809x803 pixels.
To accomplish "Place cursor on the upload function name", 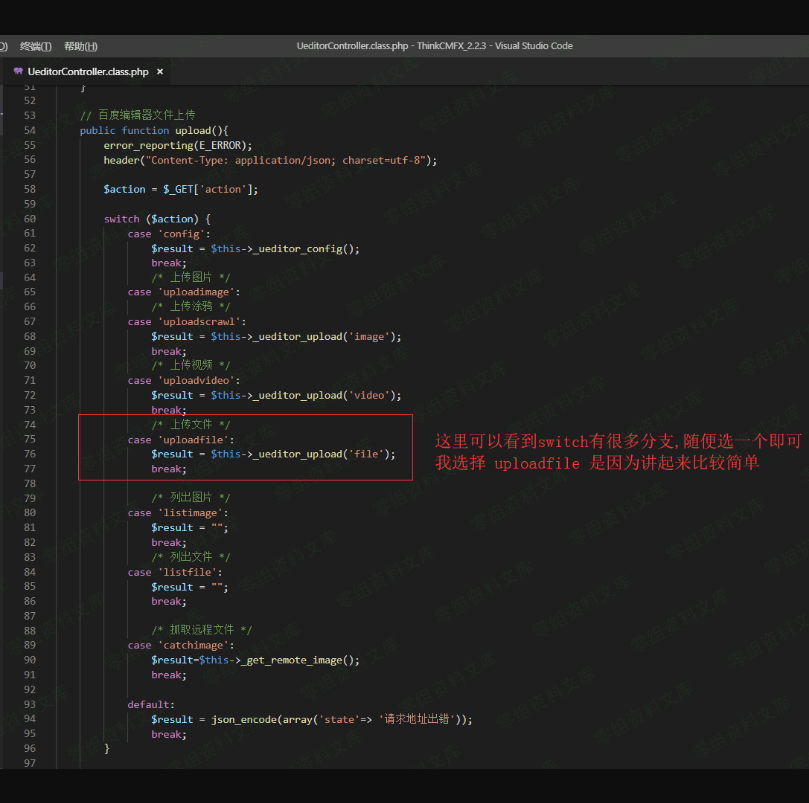I will [192, 130].
